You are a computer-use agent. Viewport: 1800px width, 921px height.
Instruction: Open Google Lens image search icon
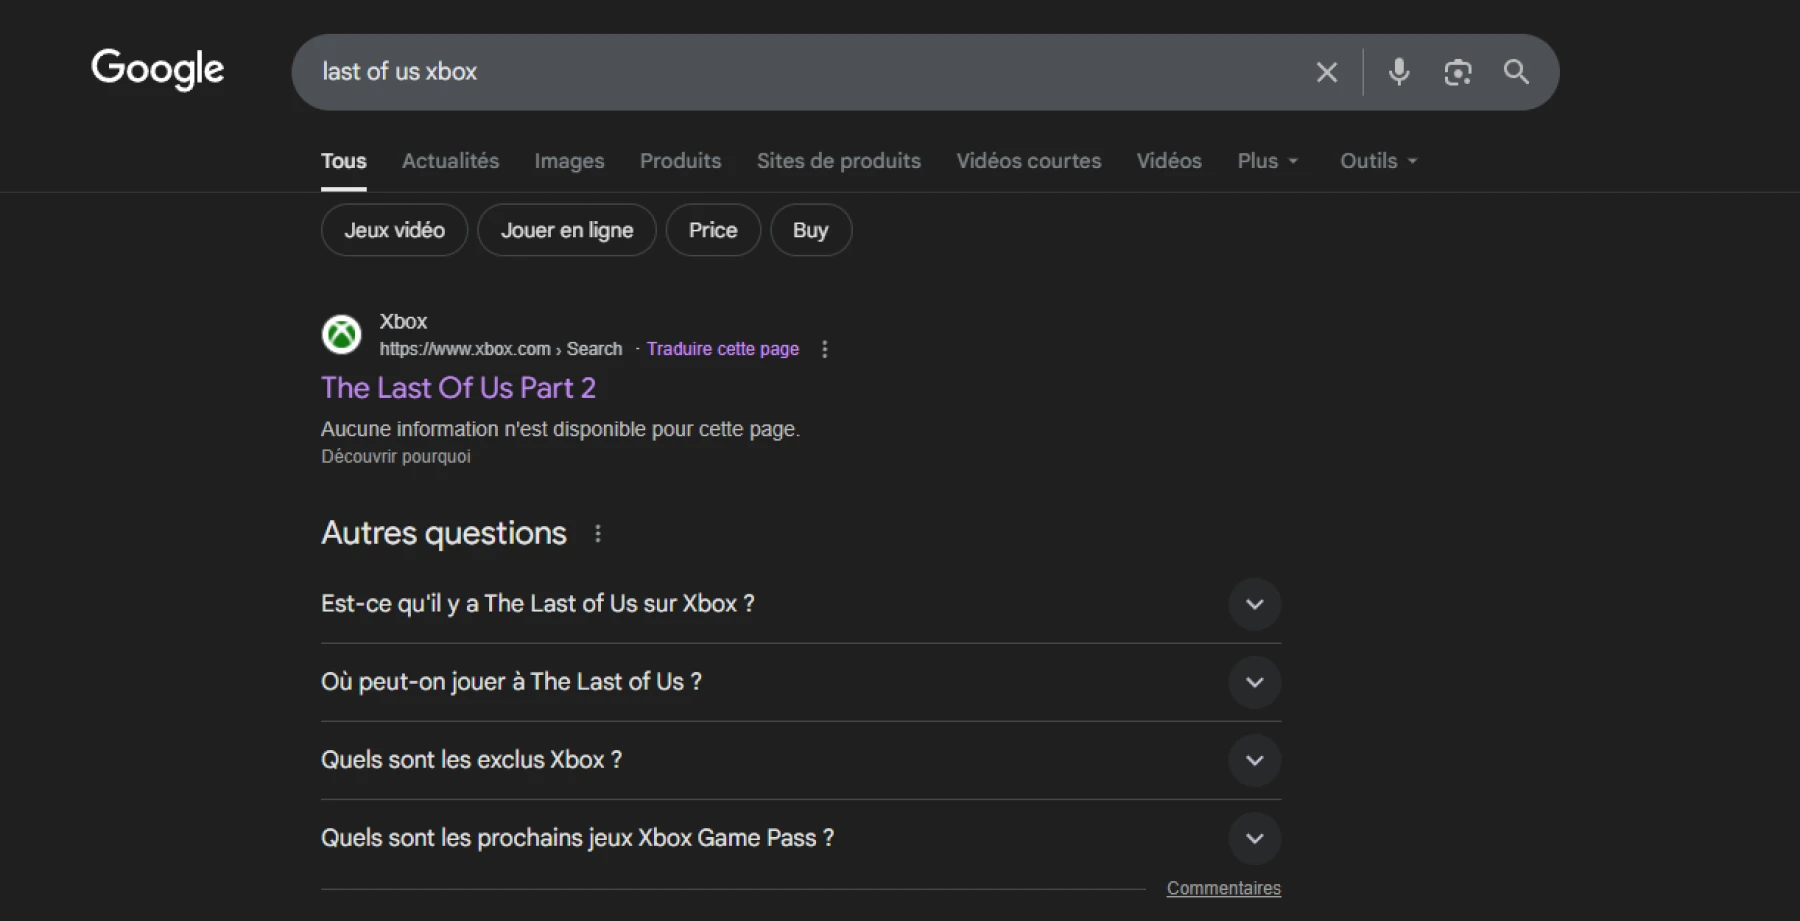point(1457,72)
